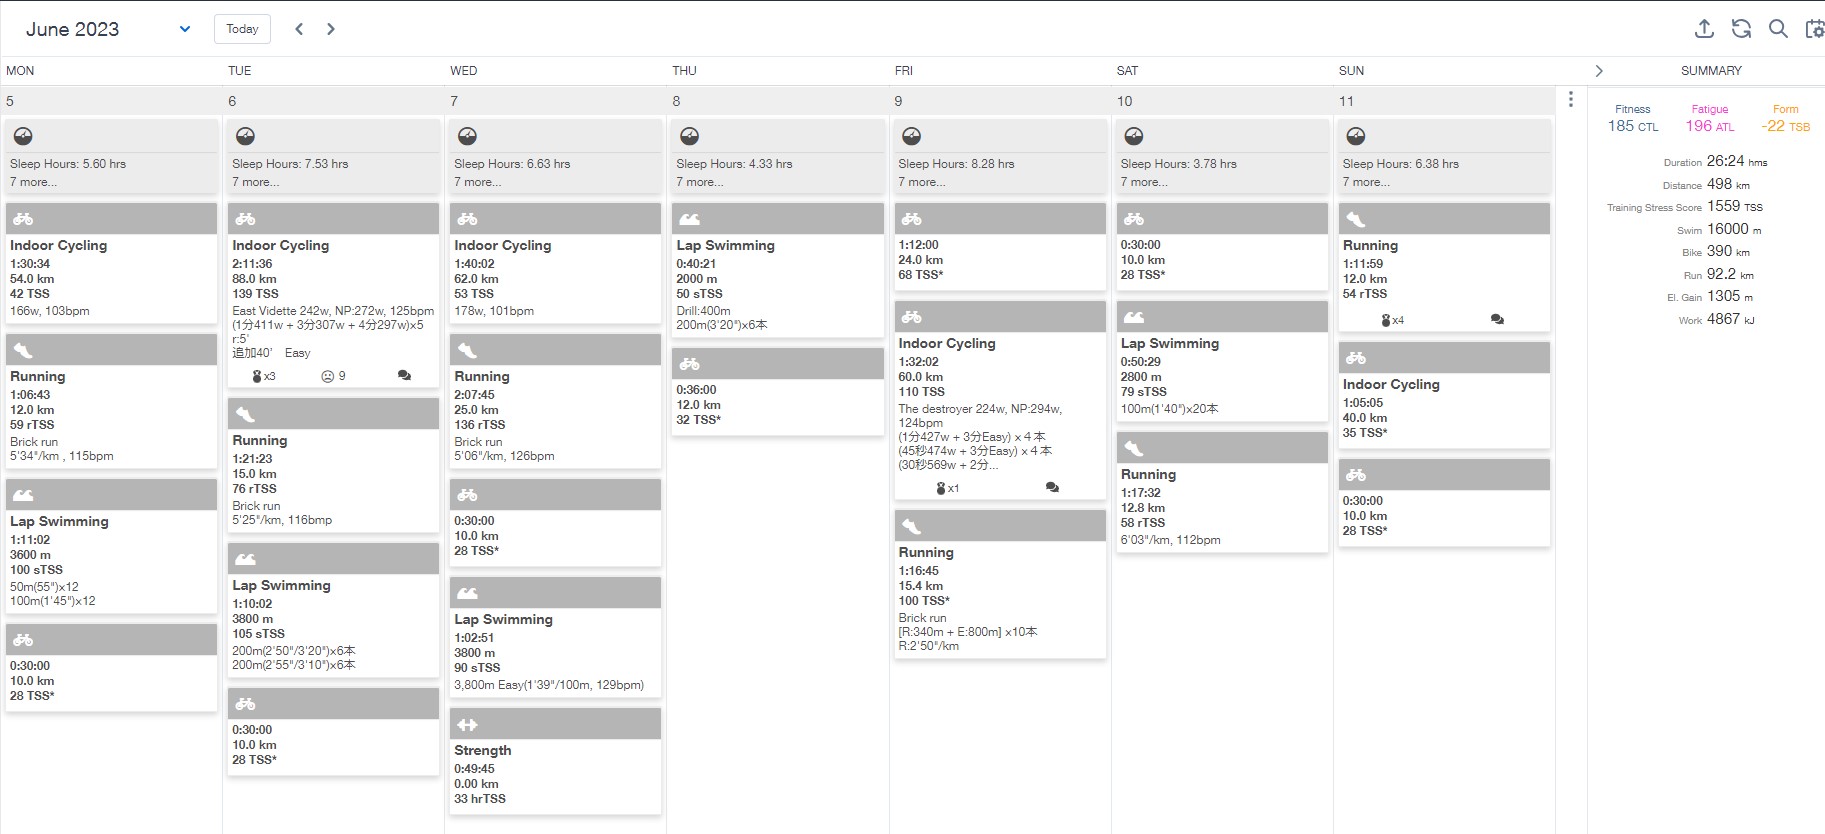Go to the previous week arrow
1825x834 pixels.
point(299,29)
